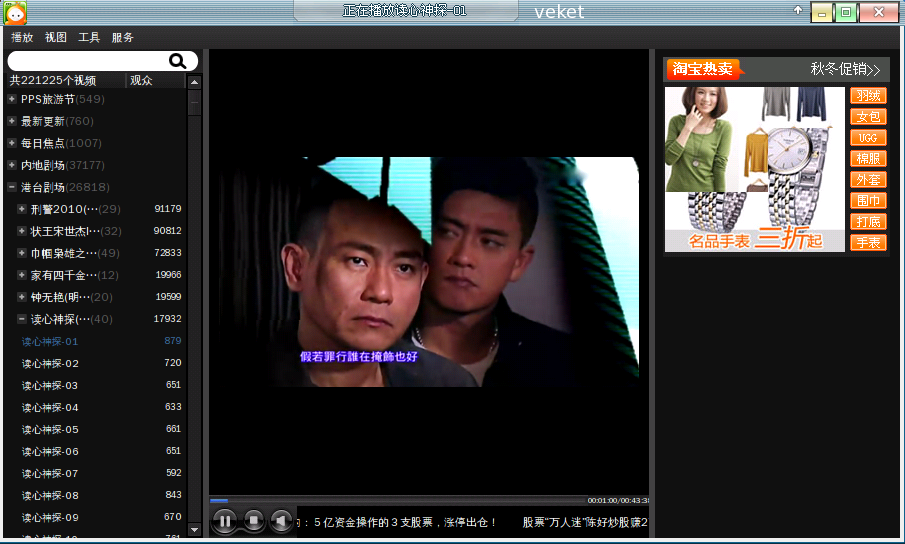Expand the 每日焦点 category
The width and height of the screenshot is (905, 544).
[x=12, y=142]
